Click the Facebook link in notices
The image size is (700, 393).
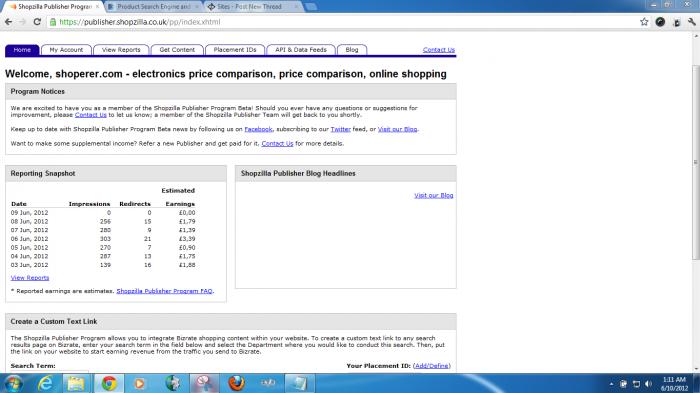click(258, 129)
